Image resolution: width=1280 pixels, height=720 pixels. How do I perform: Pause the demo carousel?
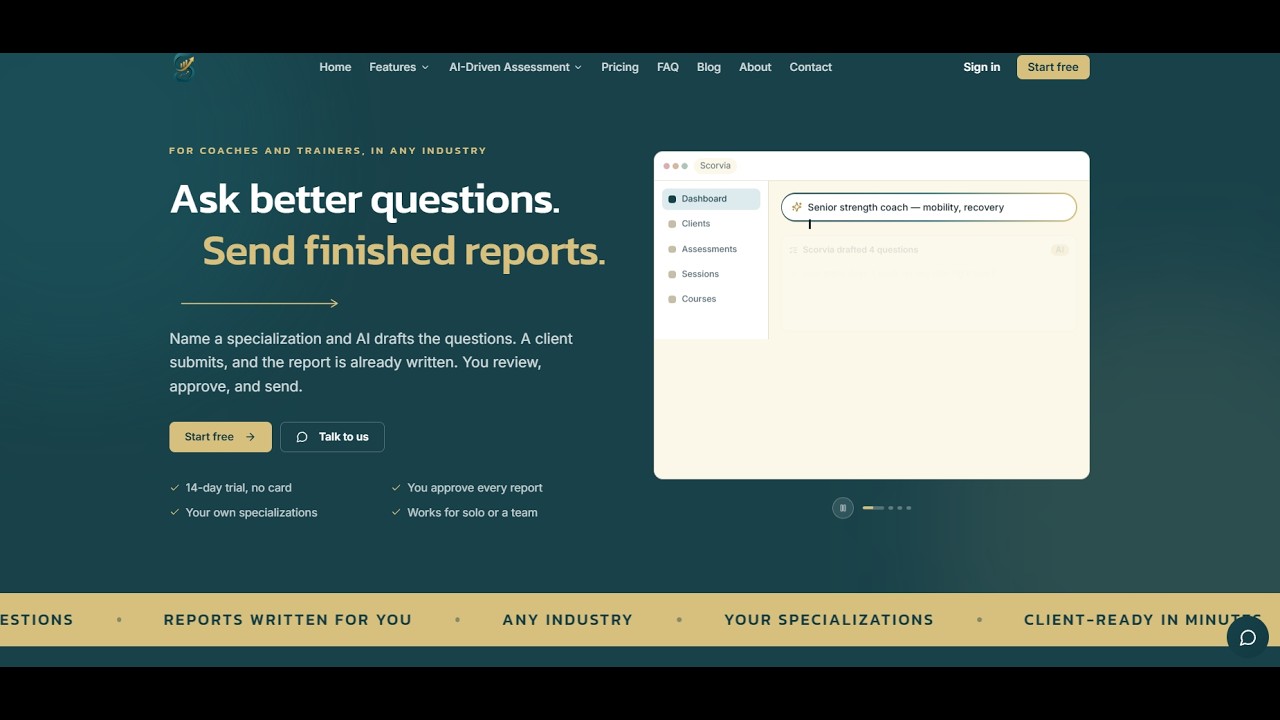[843, 508]
